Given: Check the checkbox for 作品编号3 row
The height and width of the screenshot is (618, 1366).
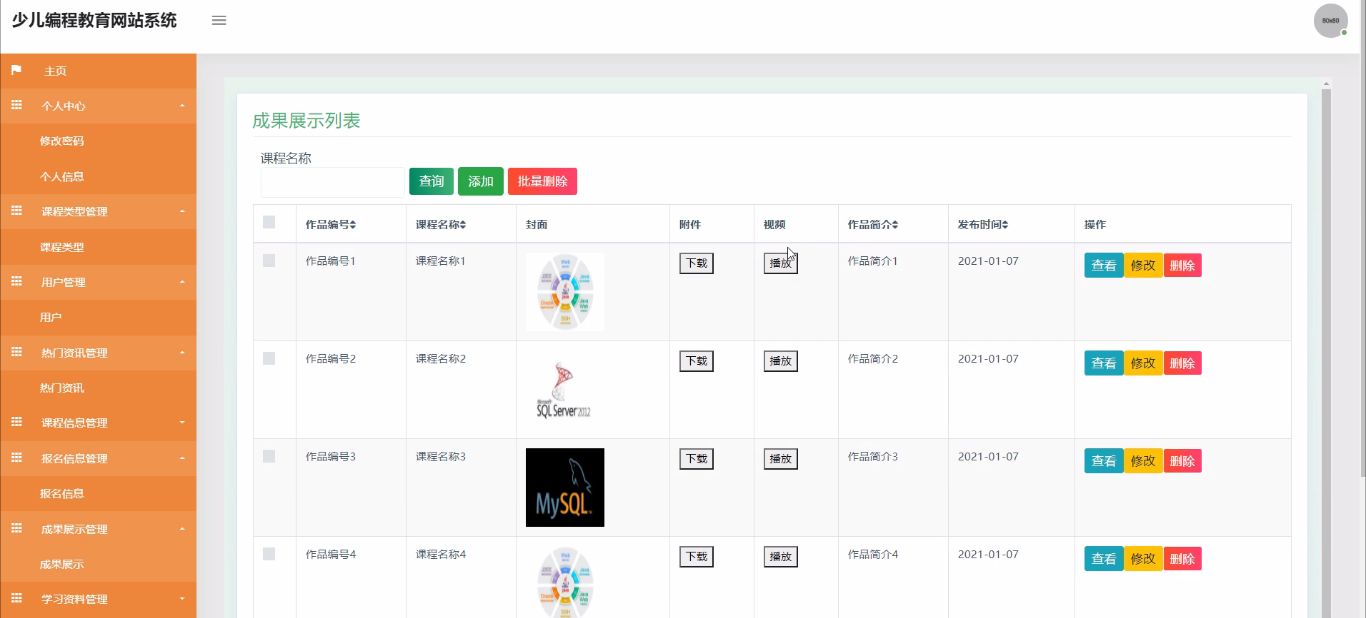Looking at the screenshot, I should (x=269, y=456).
